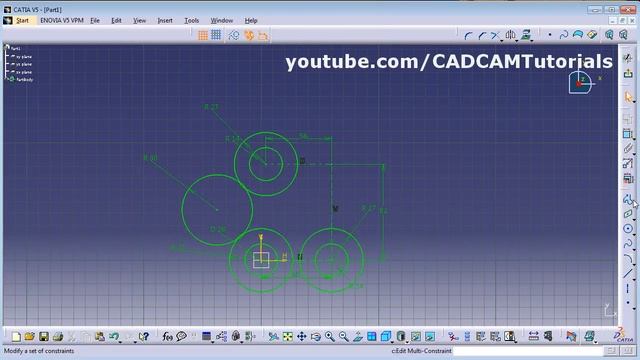
Task: Click the Open file folder icon
Action: coord(29,337)
